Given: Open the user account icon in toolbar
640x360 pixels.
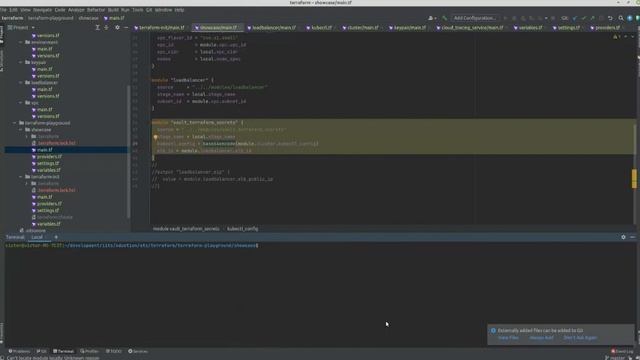Looking at the screenshot, I should pyautogui.click(x=431, y=18).
